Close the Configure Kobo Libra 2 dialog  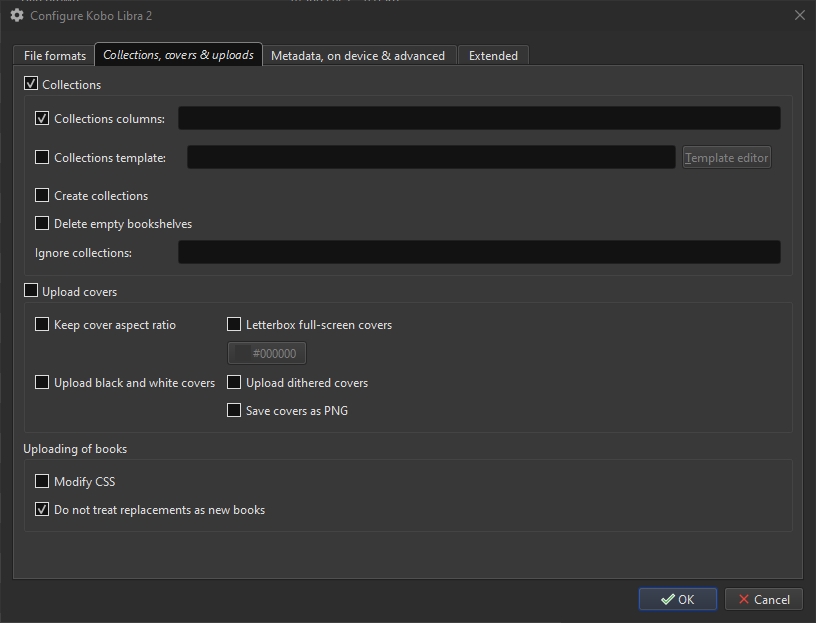(x=799, y=16)
